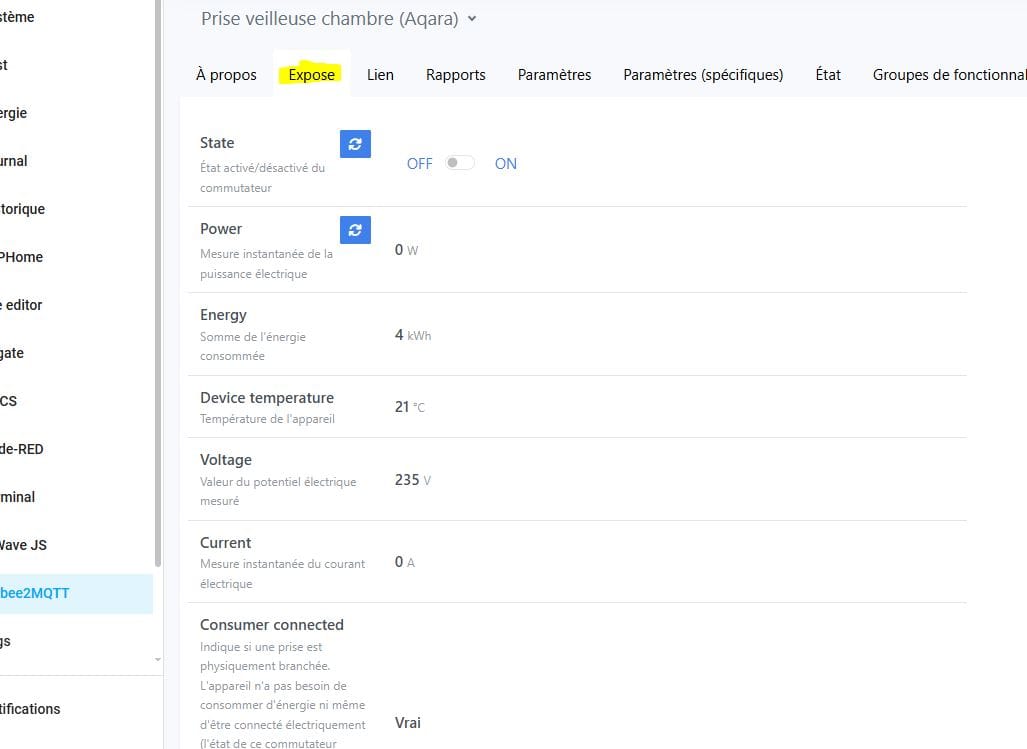1027x749 pixels.
Task: Click the OFF label for State
Action: tap(419, 164)
